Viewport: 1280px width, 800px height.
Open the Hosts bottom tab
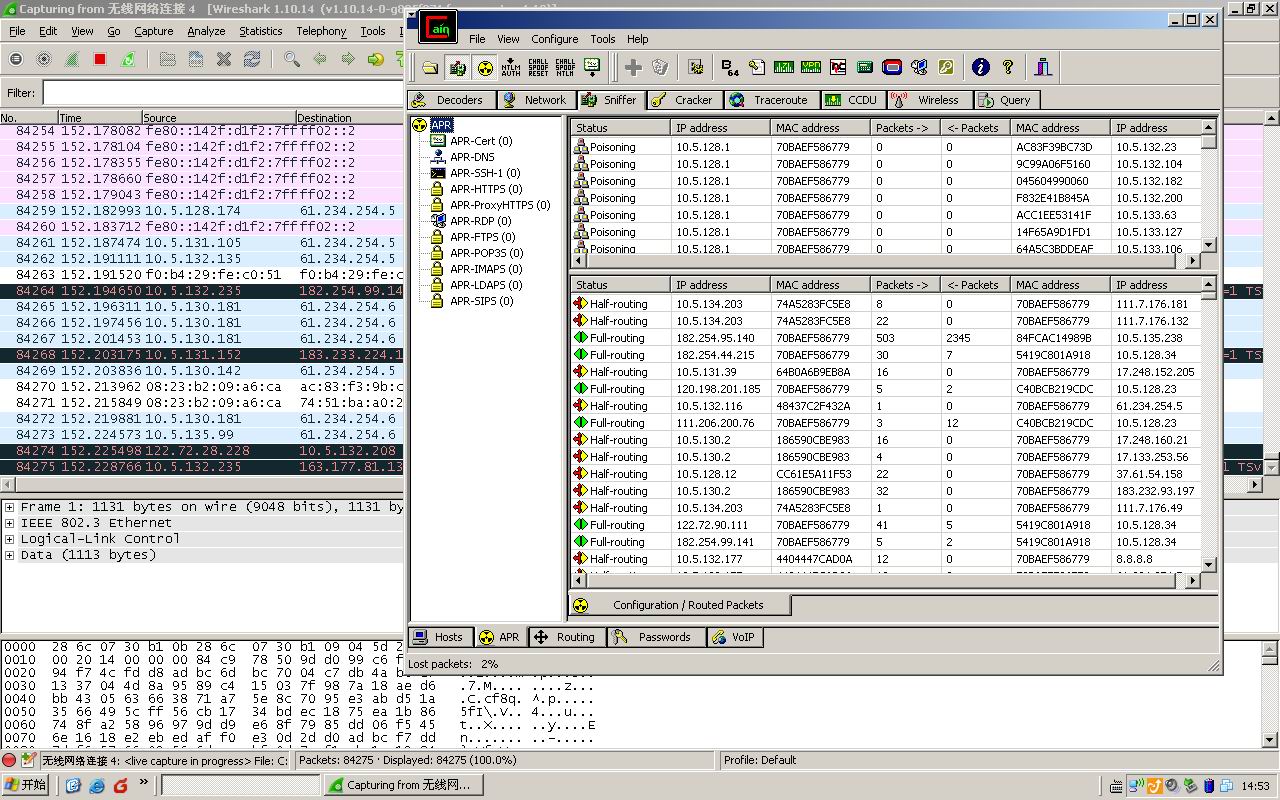click(440, 637)
